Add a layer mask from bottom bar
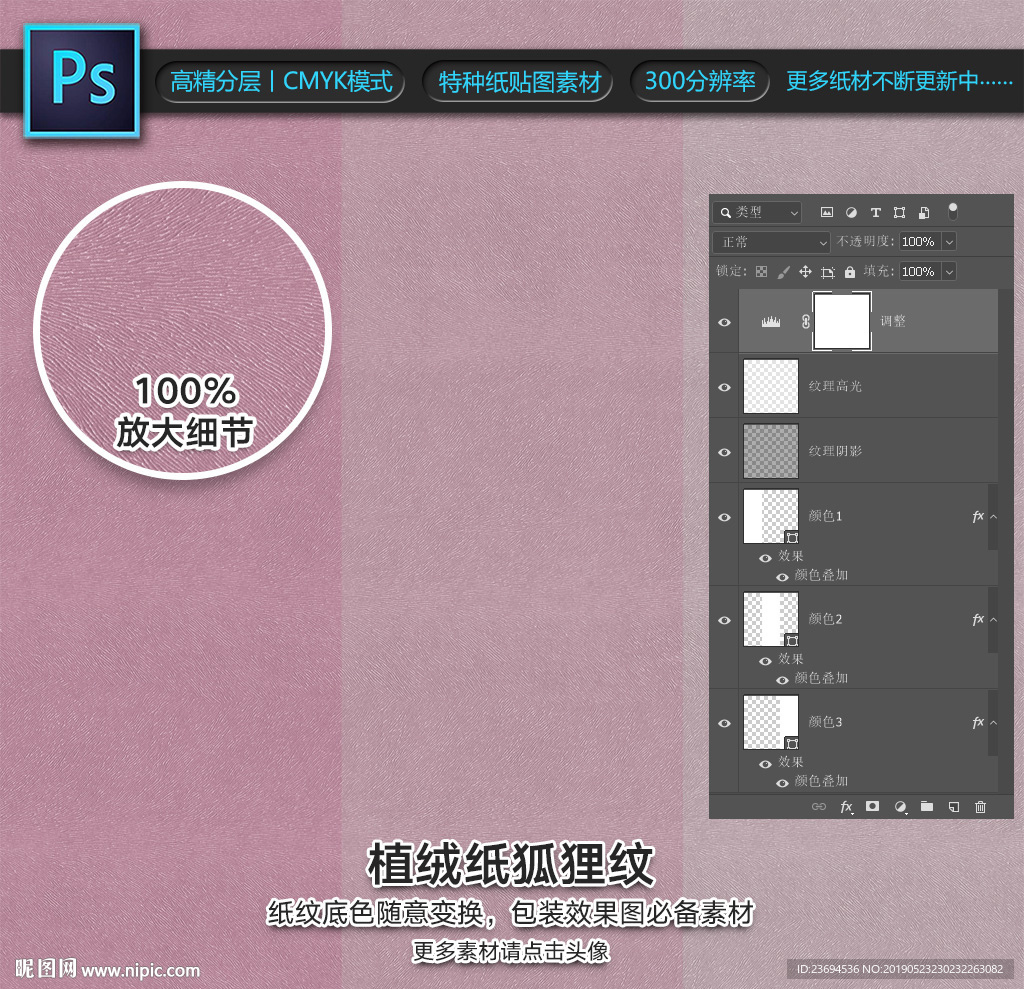 click(x=872, y=806)
